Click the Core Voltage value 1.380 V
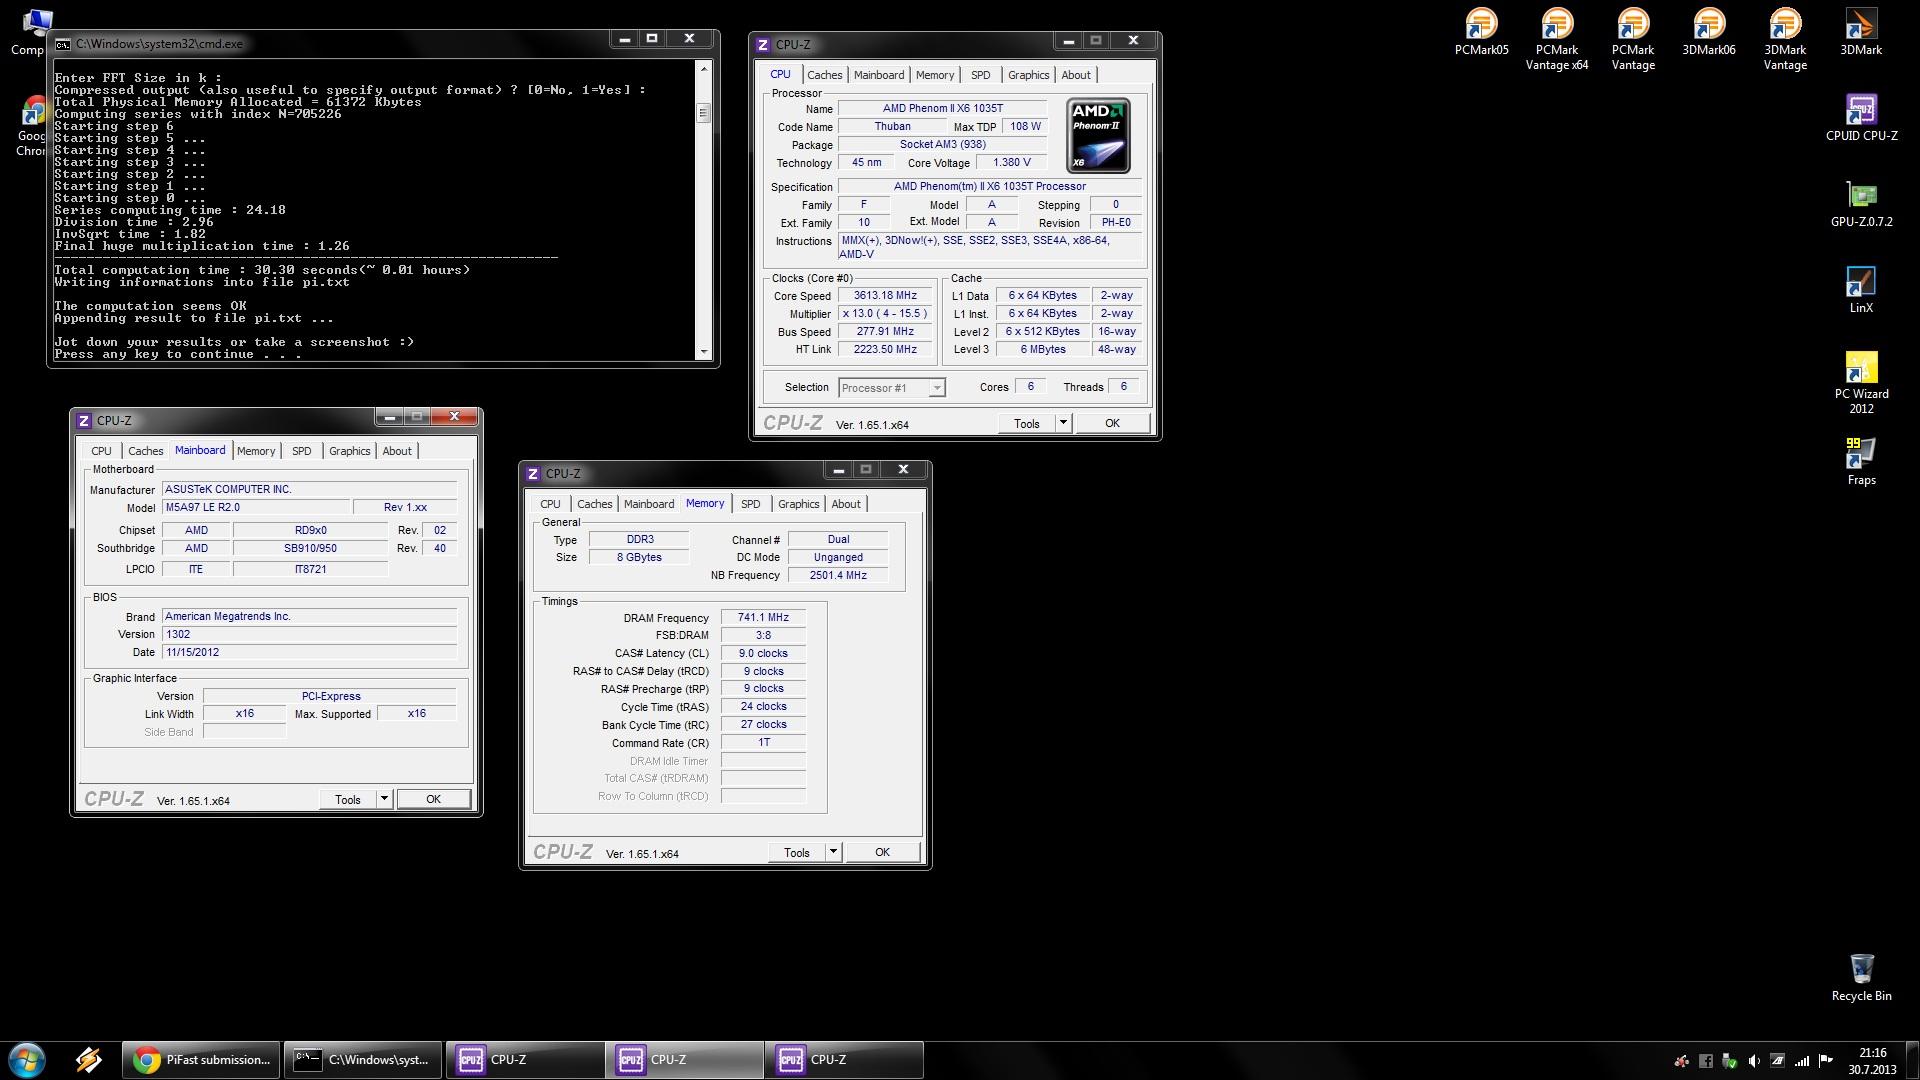This screenshot has height=1080, width=1920. [1011, 162]
